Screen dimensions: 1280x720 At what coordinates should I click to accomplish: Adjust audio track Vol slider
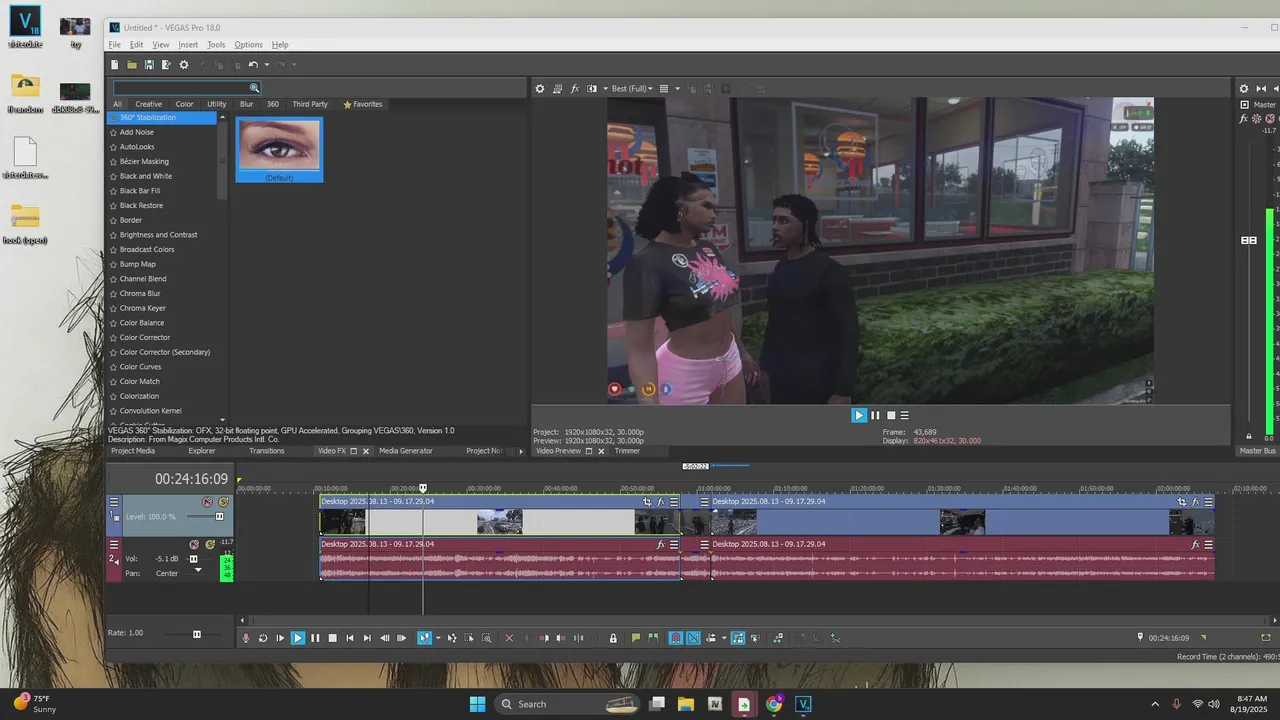pos(194,559)
